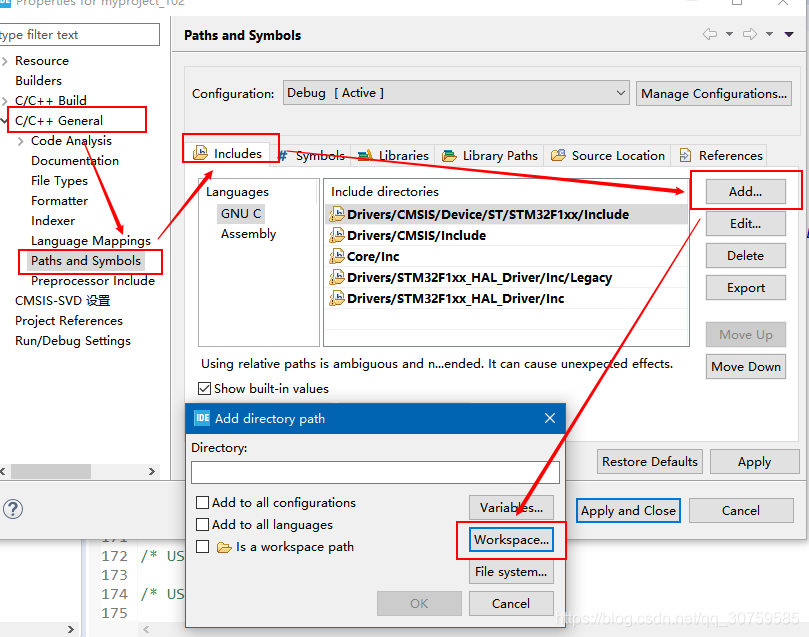Select Paths and Symbols tree item

pyautogui.click(x=86, y=260)
